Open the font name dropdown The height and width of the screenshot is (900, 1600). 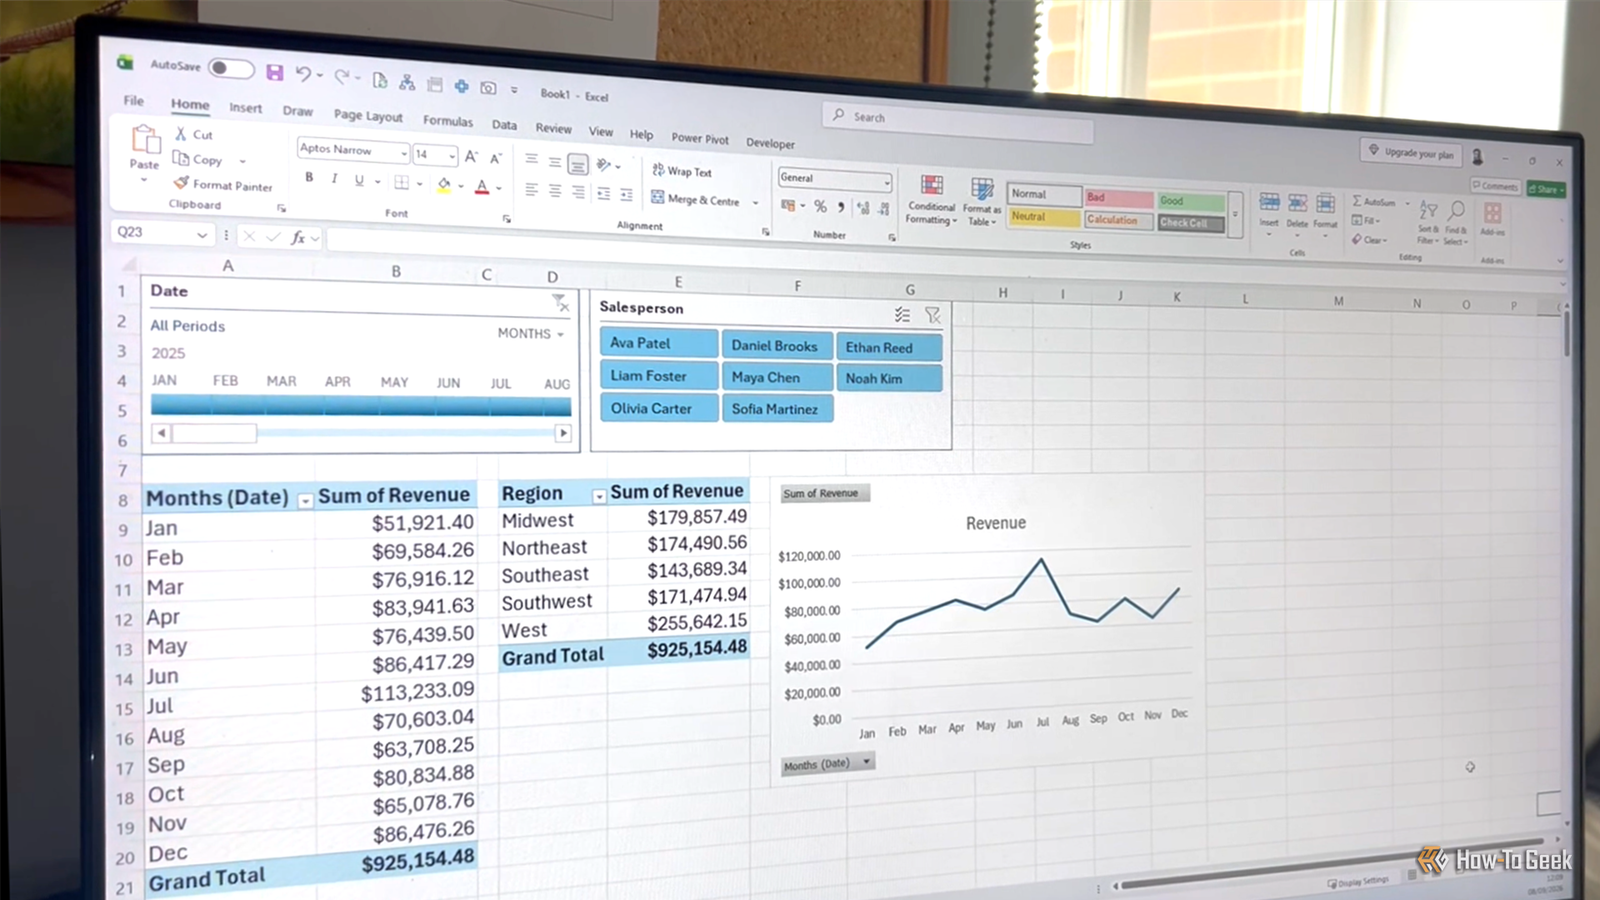(404, 153)
